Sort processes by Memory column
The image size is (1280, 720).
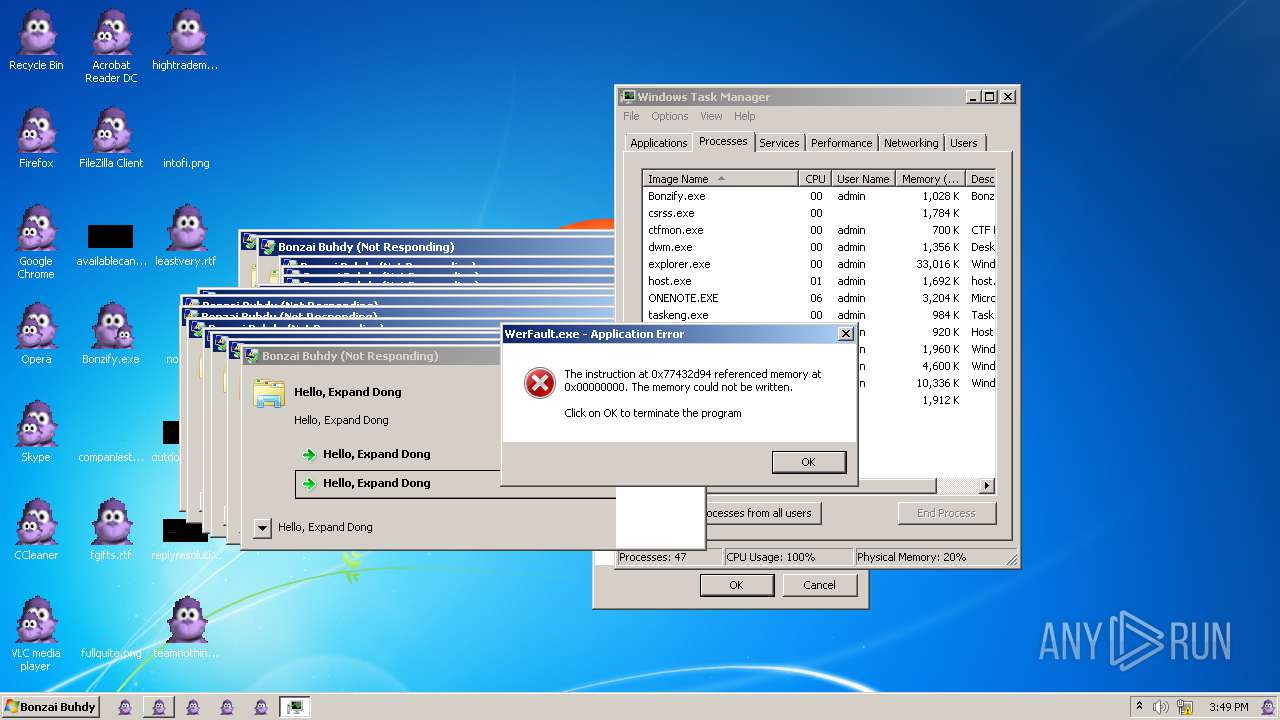tap(930, 179)
